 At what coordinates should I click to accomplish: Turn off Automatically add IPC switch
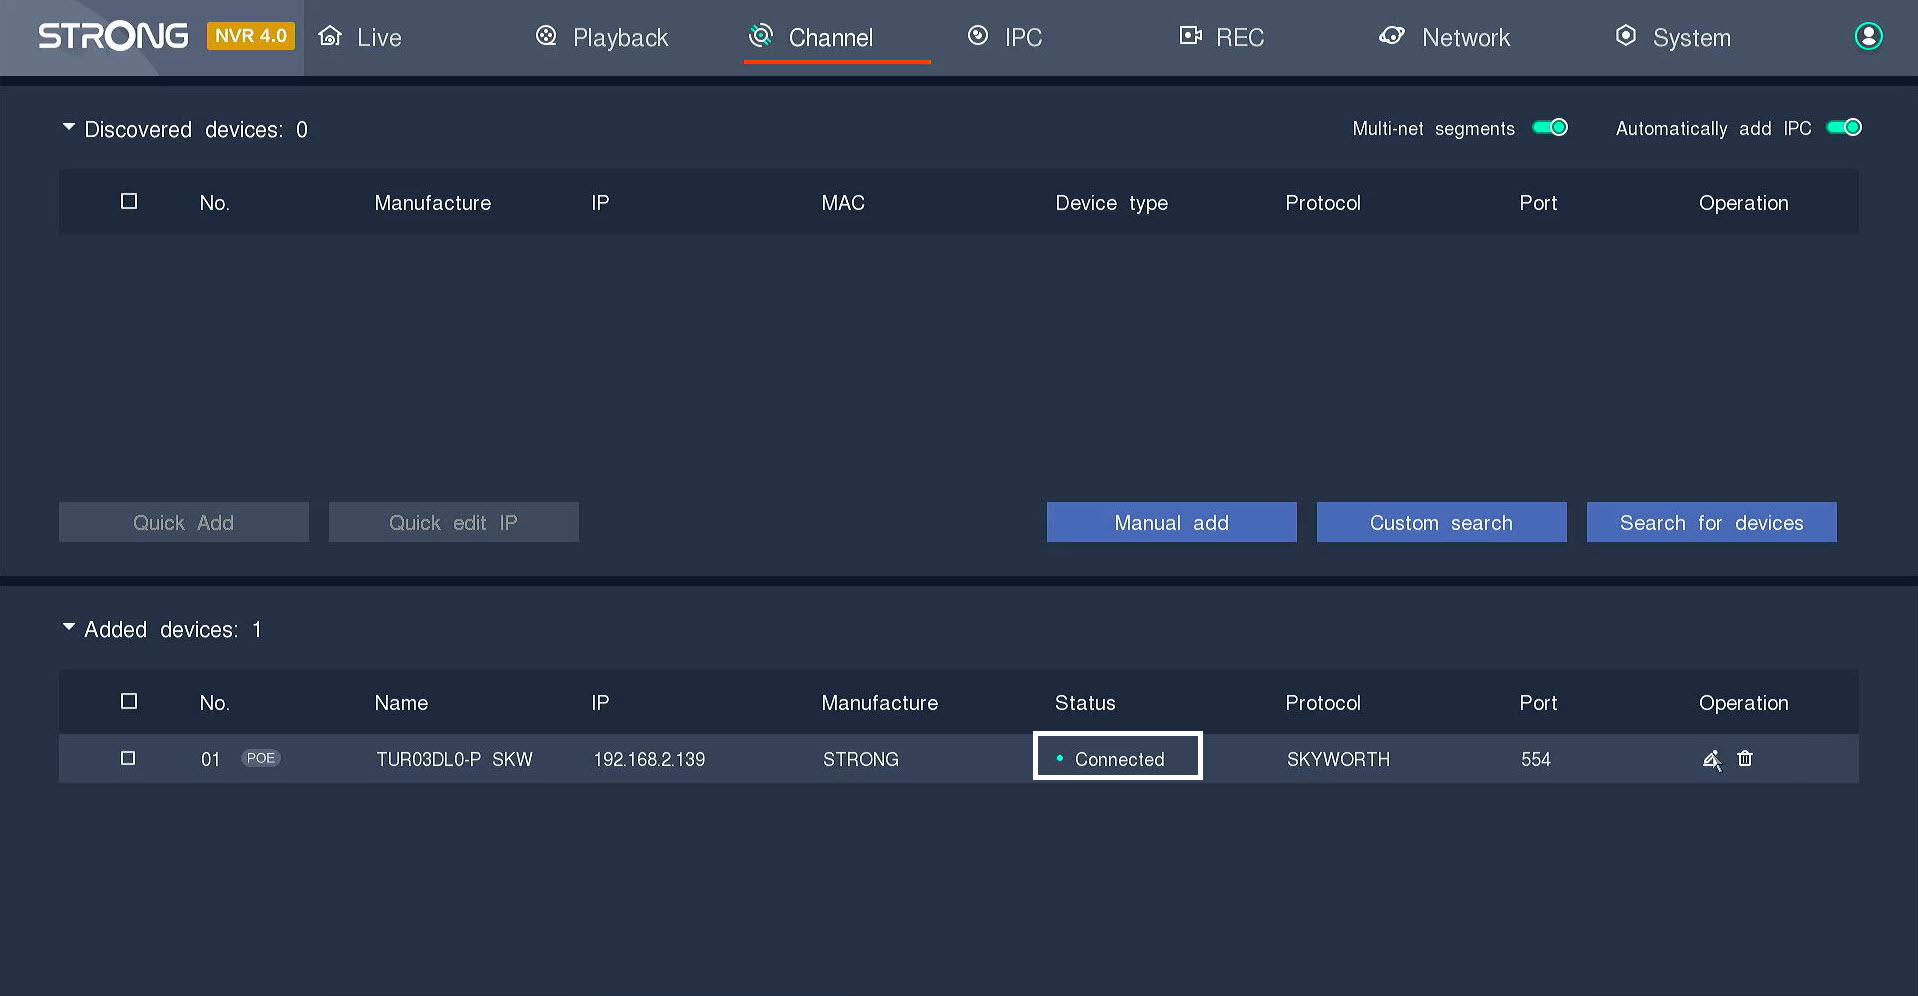[1844, 127]
